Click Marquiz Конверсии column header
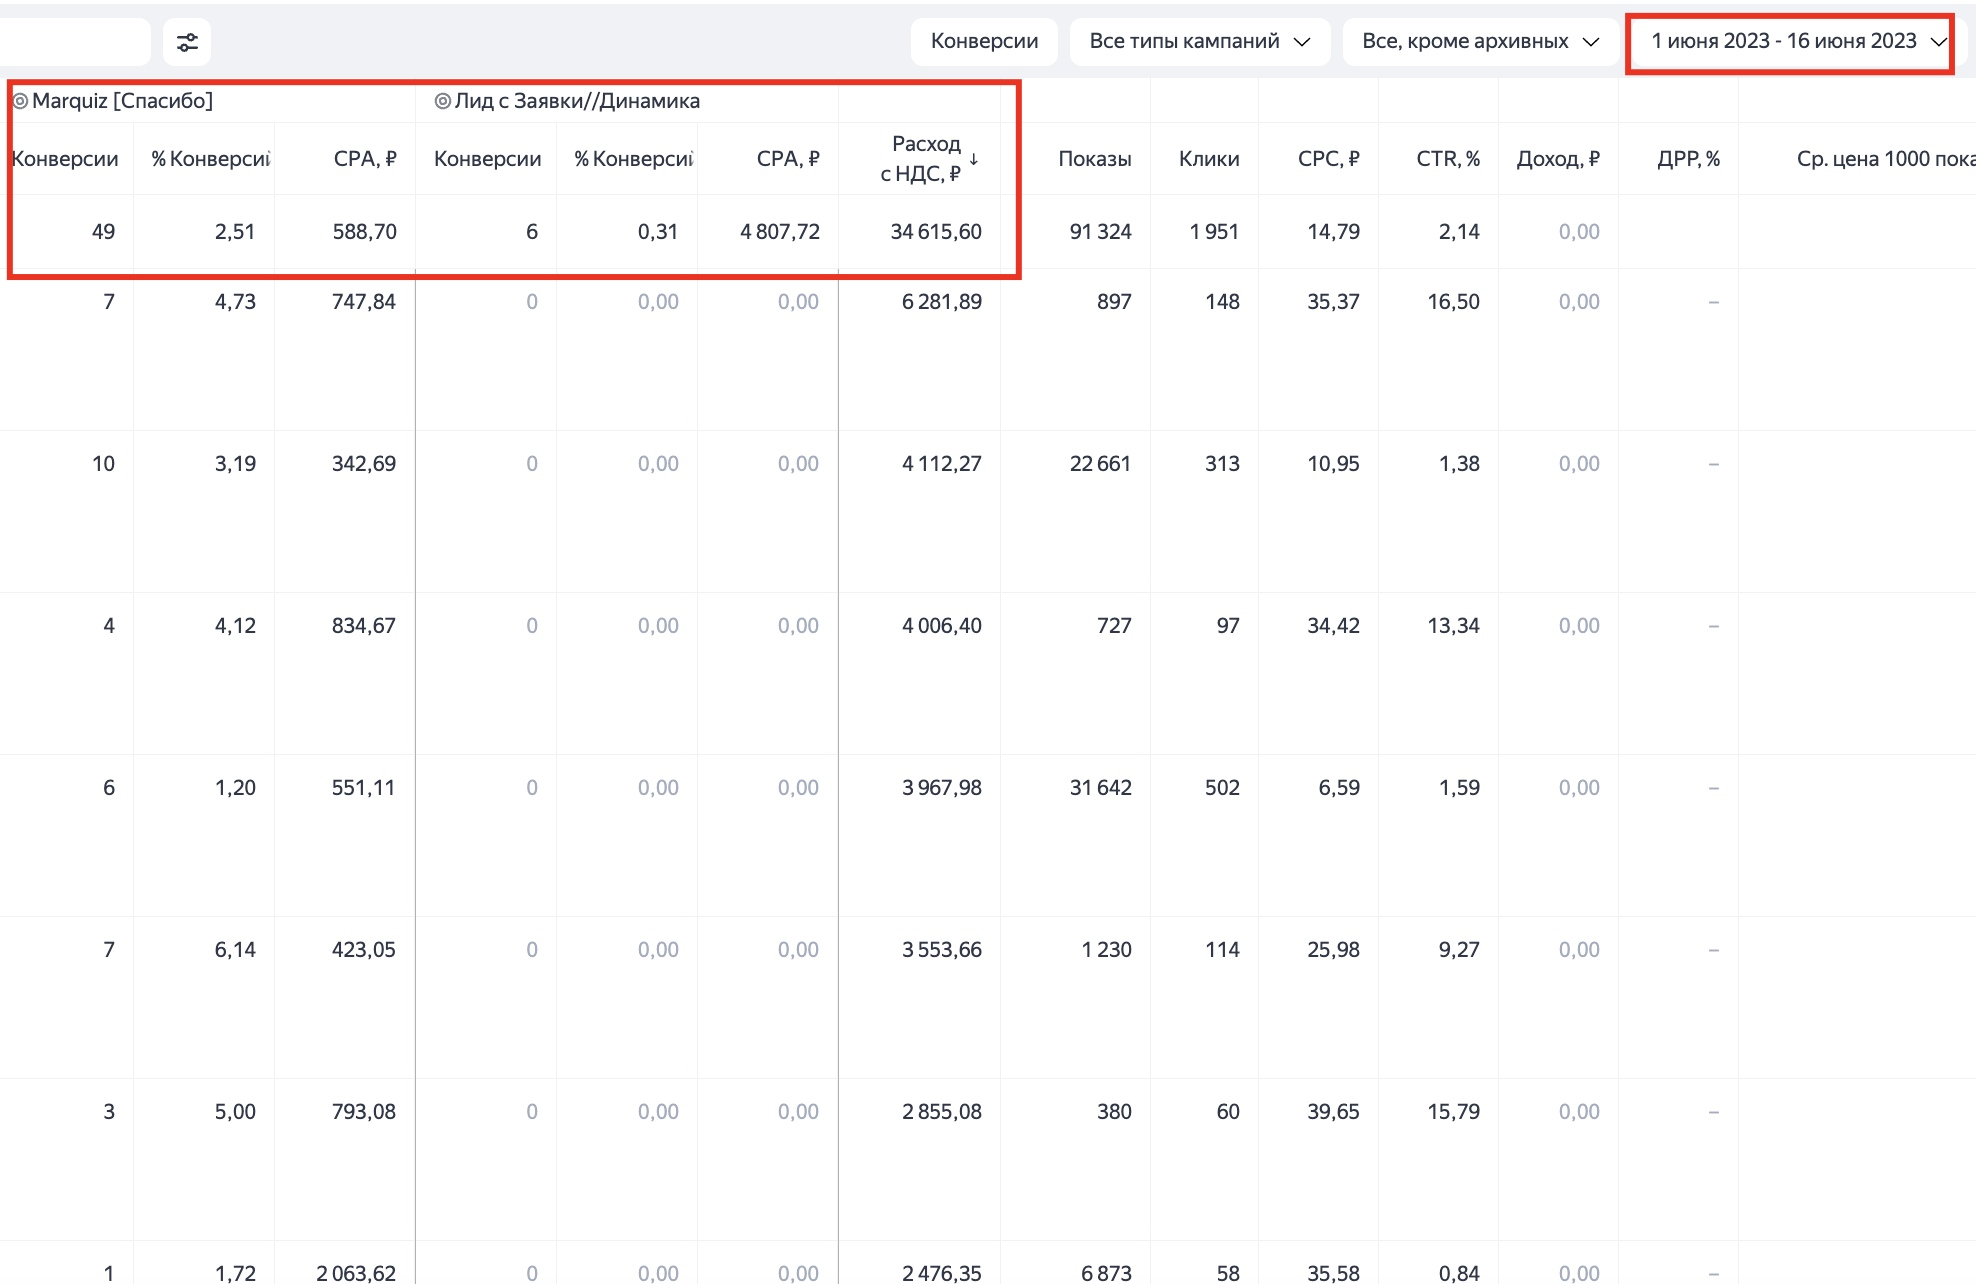The width and height of the screenshot is (1976, 1284). pyautogui.click(x=65, y=159)
